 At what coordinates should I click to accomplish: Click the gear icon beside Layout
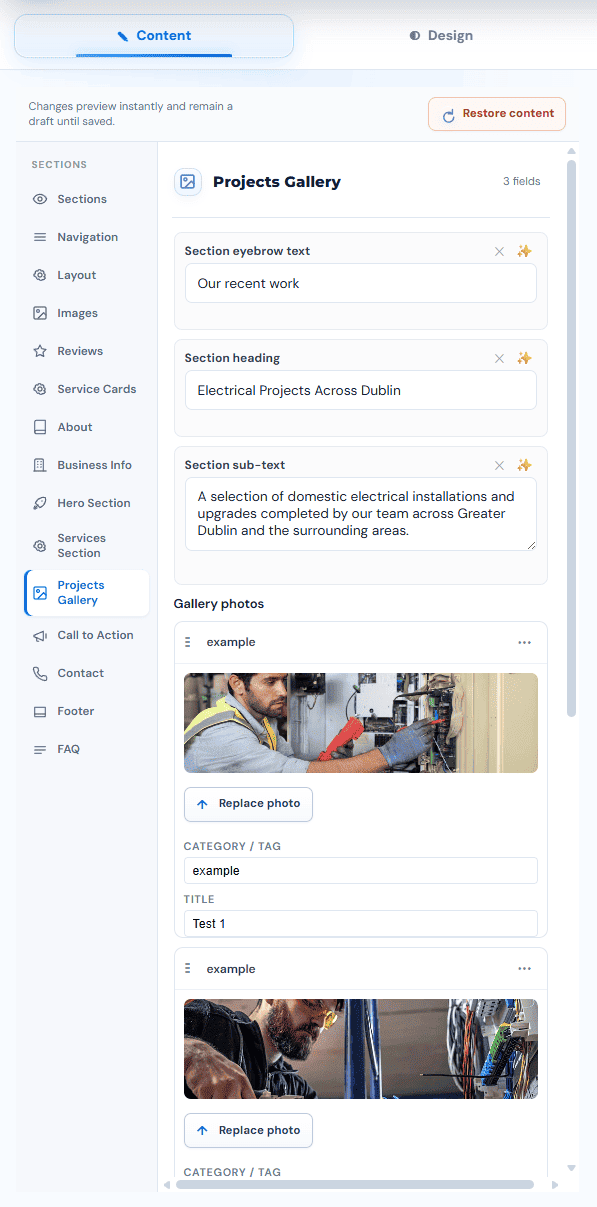40,275
